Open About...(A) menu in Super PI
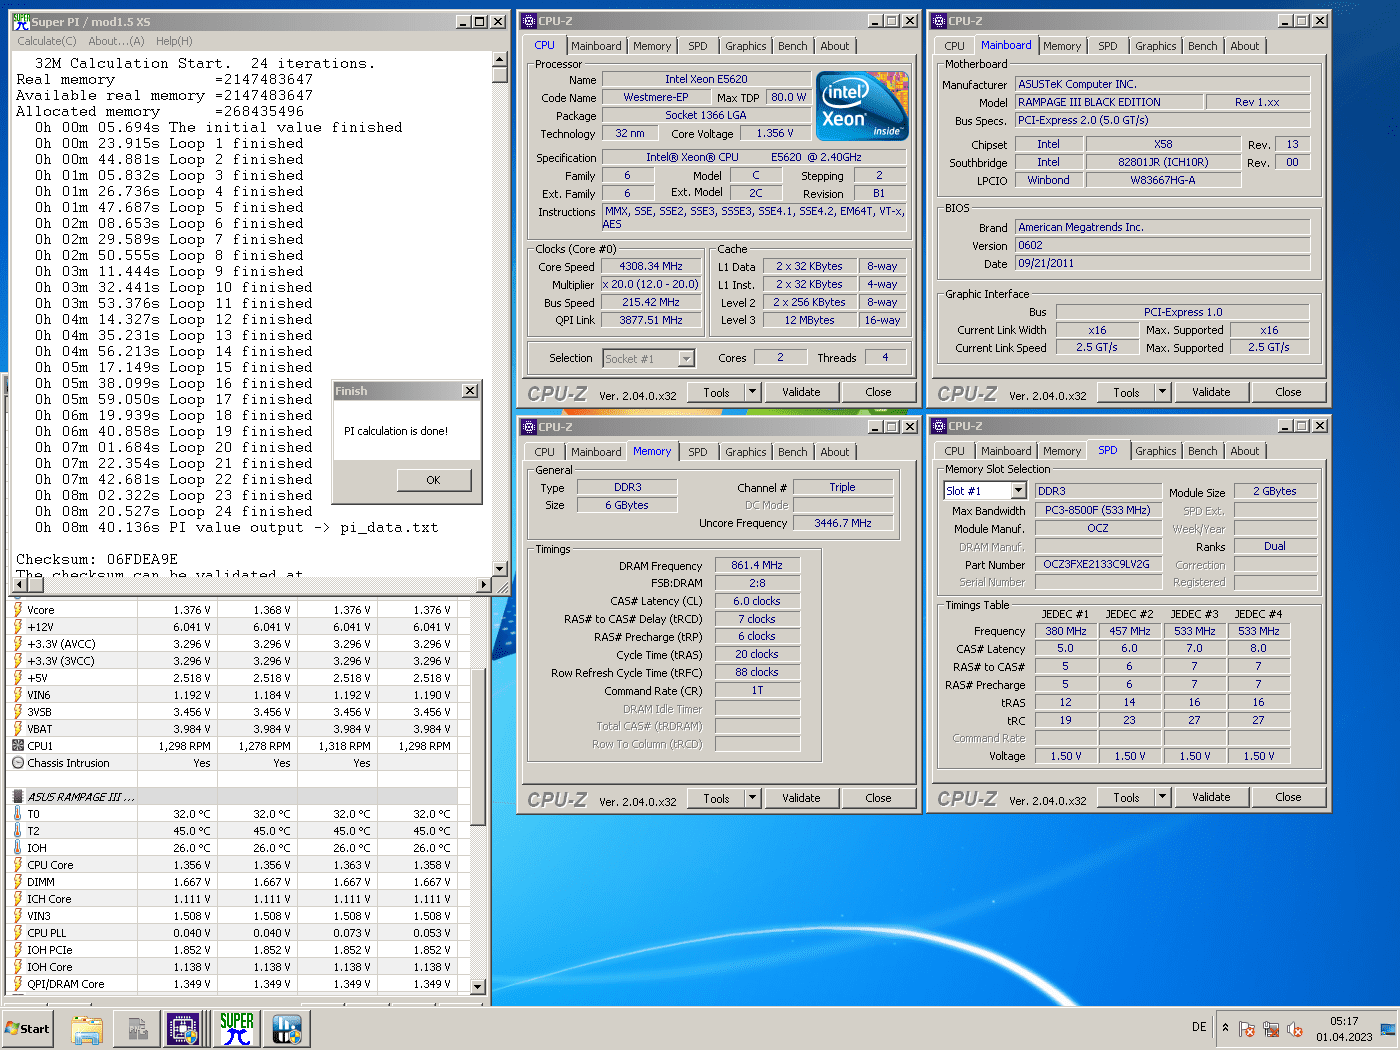 [116, 41]
